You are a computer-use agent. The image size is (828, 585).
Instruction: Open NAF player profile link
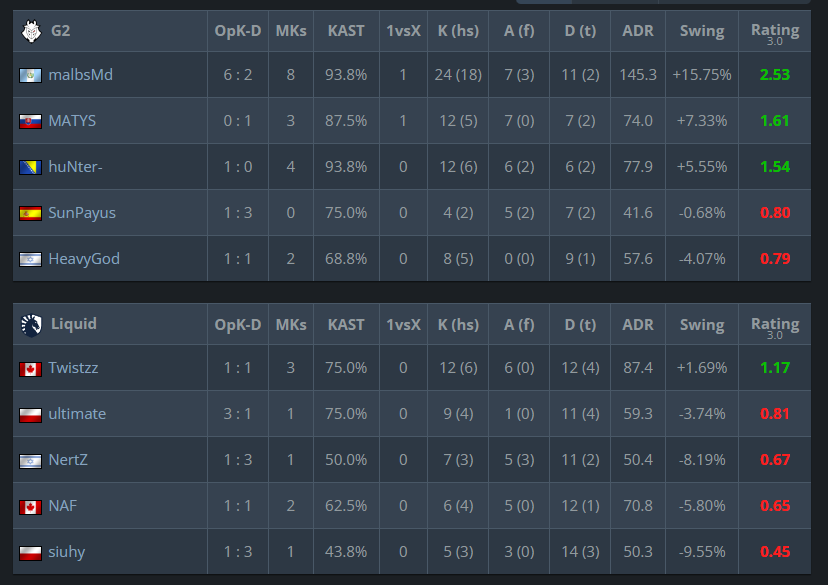tap(62, 506)
